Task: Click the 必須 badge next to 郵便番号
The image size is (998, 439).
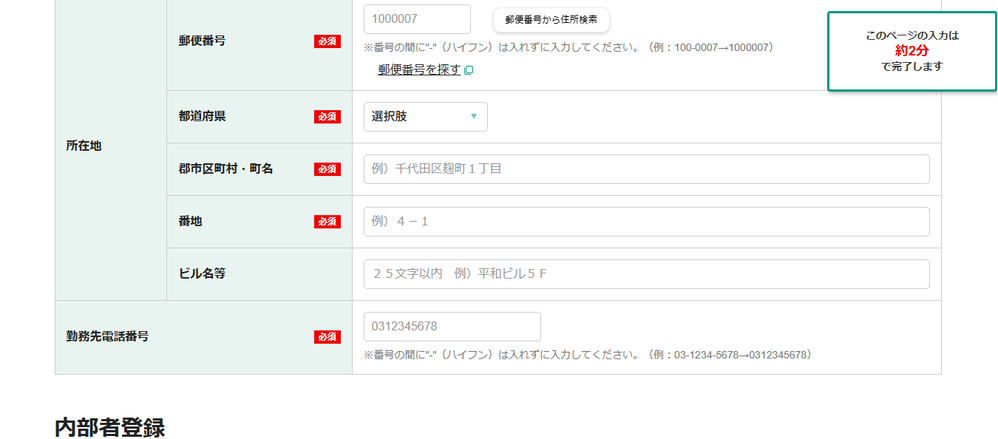Action: [327, 41]
